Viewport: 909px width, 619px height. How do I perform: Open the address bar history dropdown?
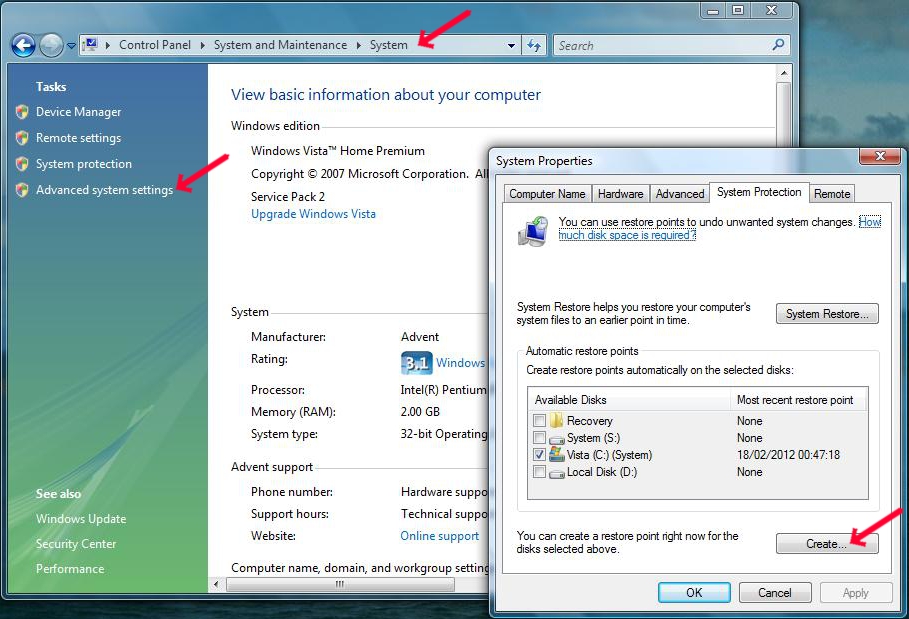point(511,45)
